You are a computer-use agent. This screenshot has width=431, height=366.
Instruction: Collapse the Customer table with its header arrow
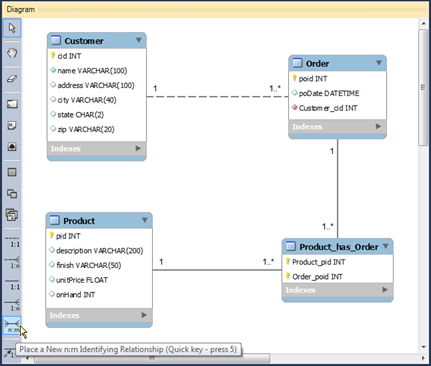(x=139, y=40)
